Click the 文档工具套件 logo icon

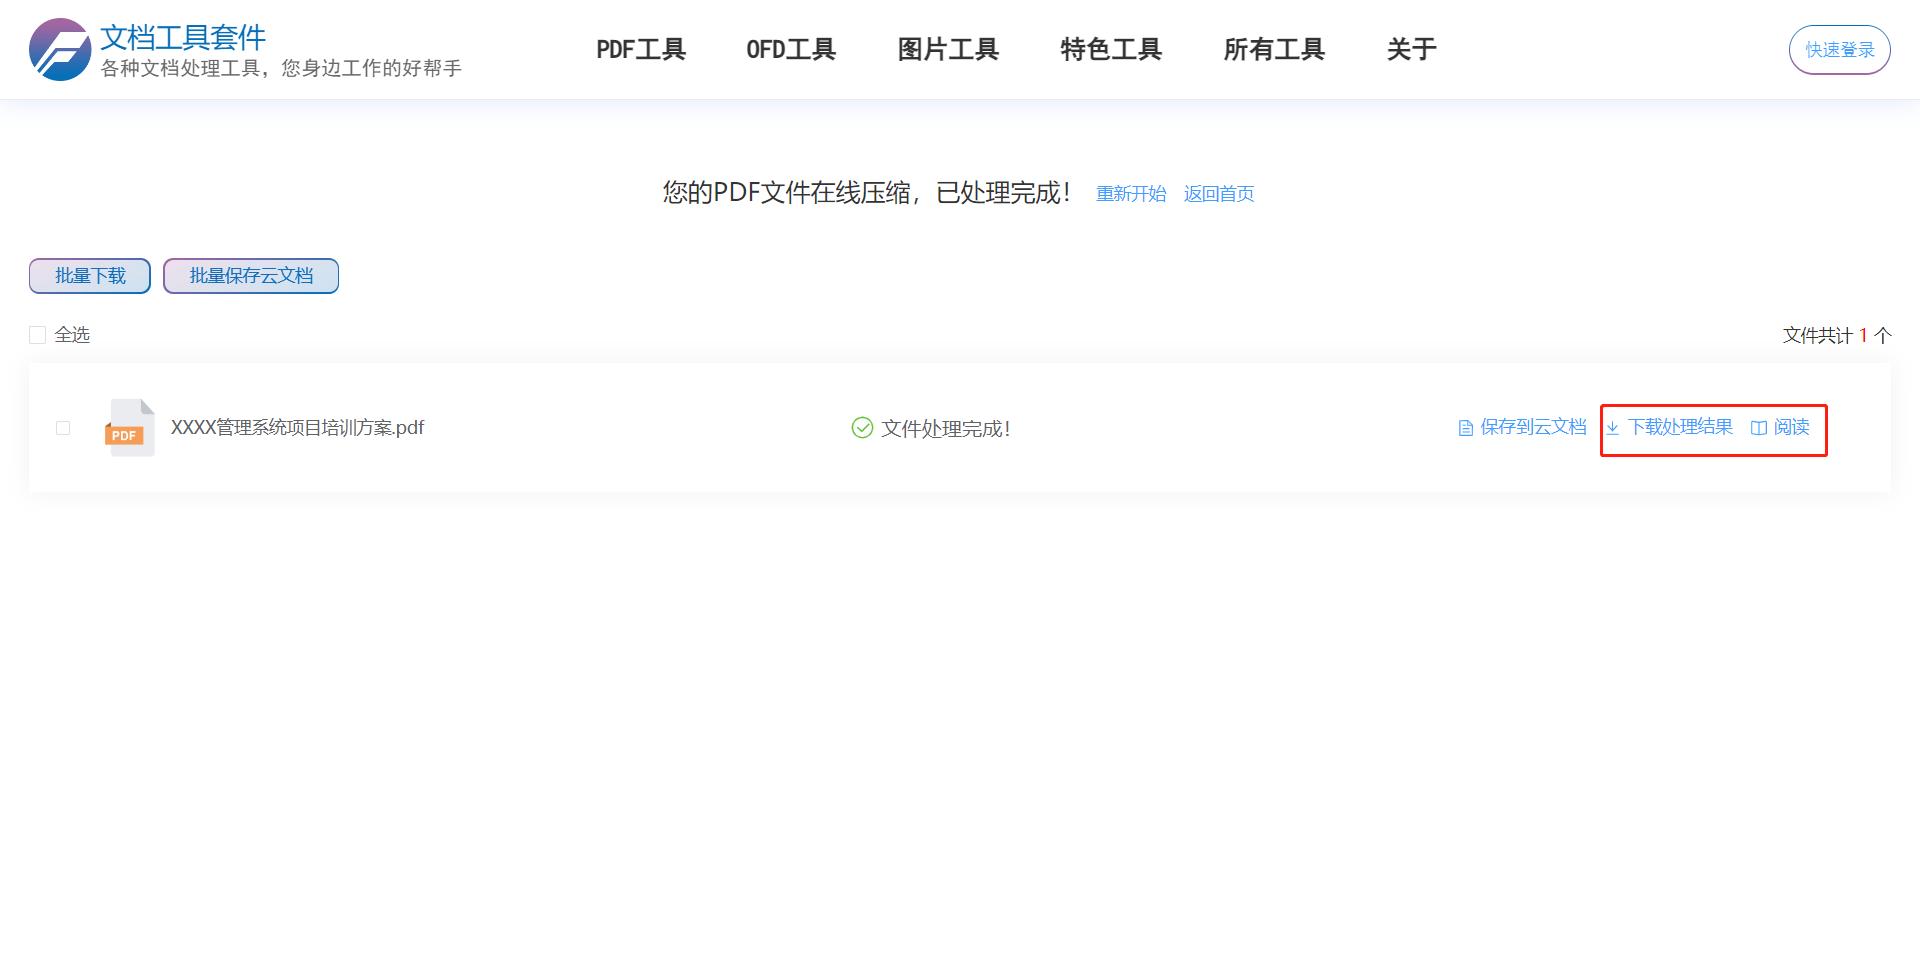(60, 46)
